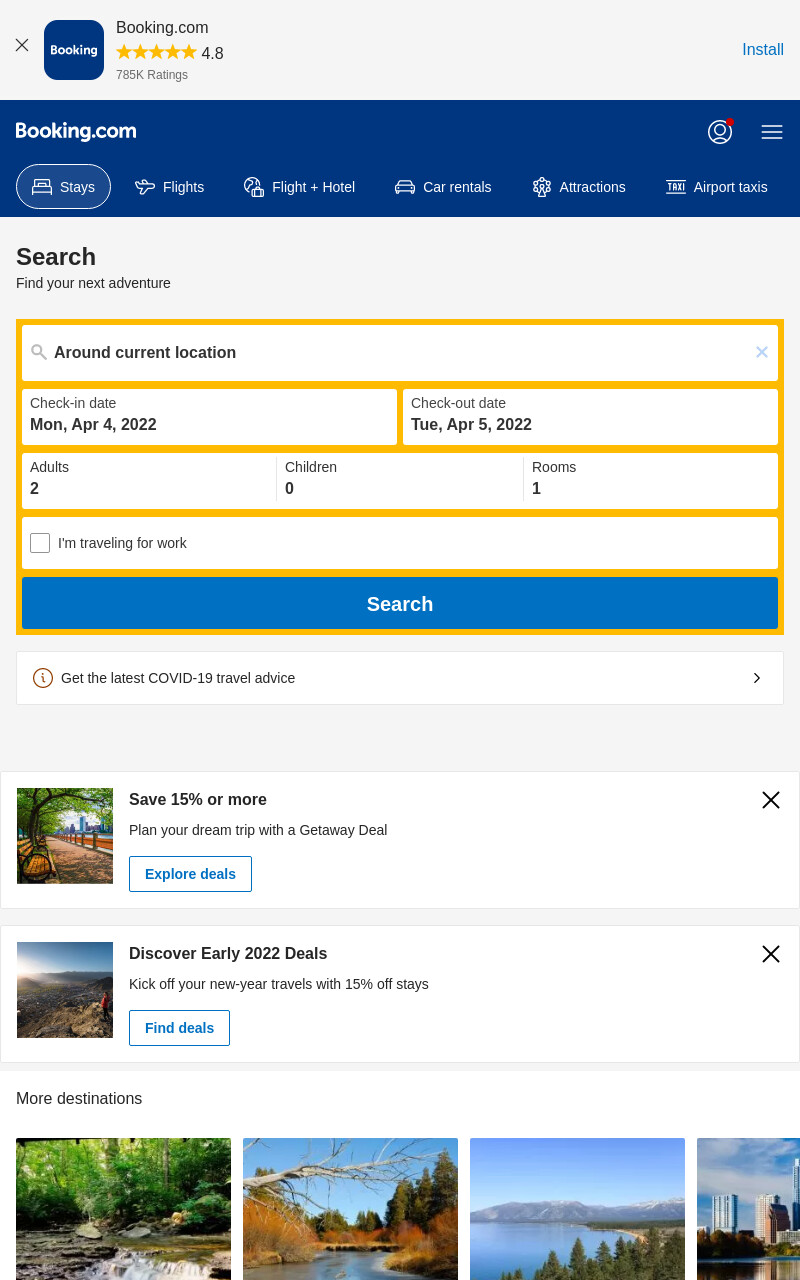Switch to the Flights tab
Screen dimensions: 800x1280
[169, 187]
